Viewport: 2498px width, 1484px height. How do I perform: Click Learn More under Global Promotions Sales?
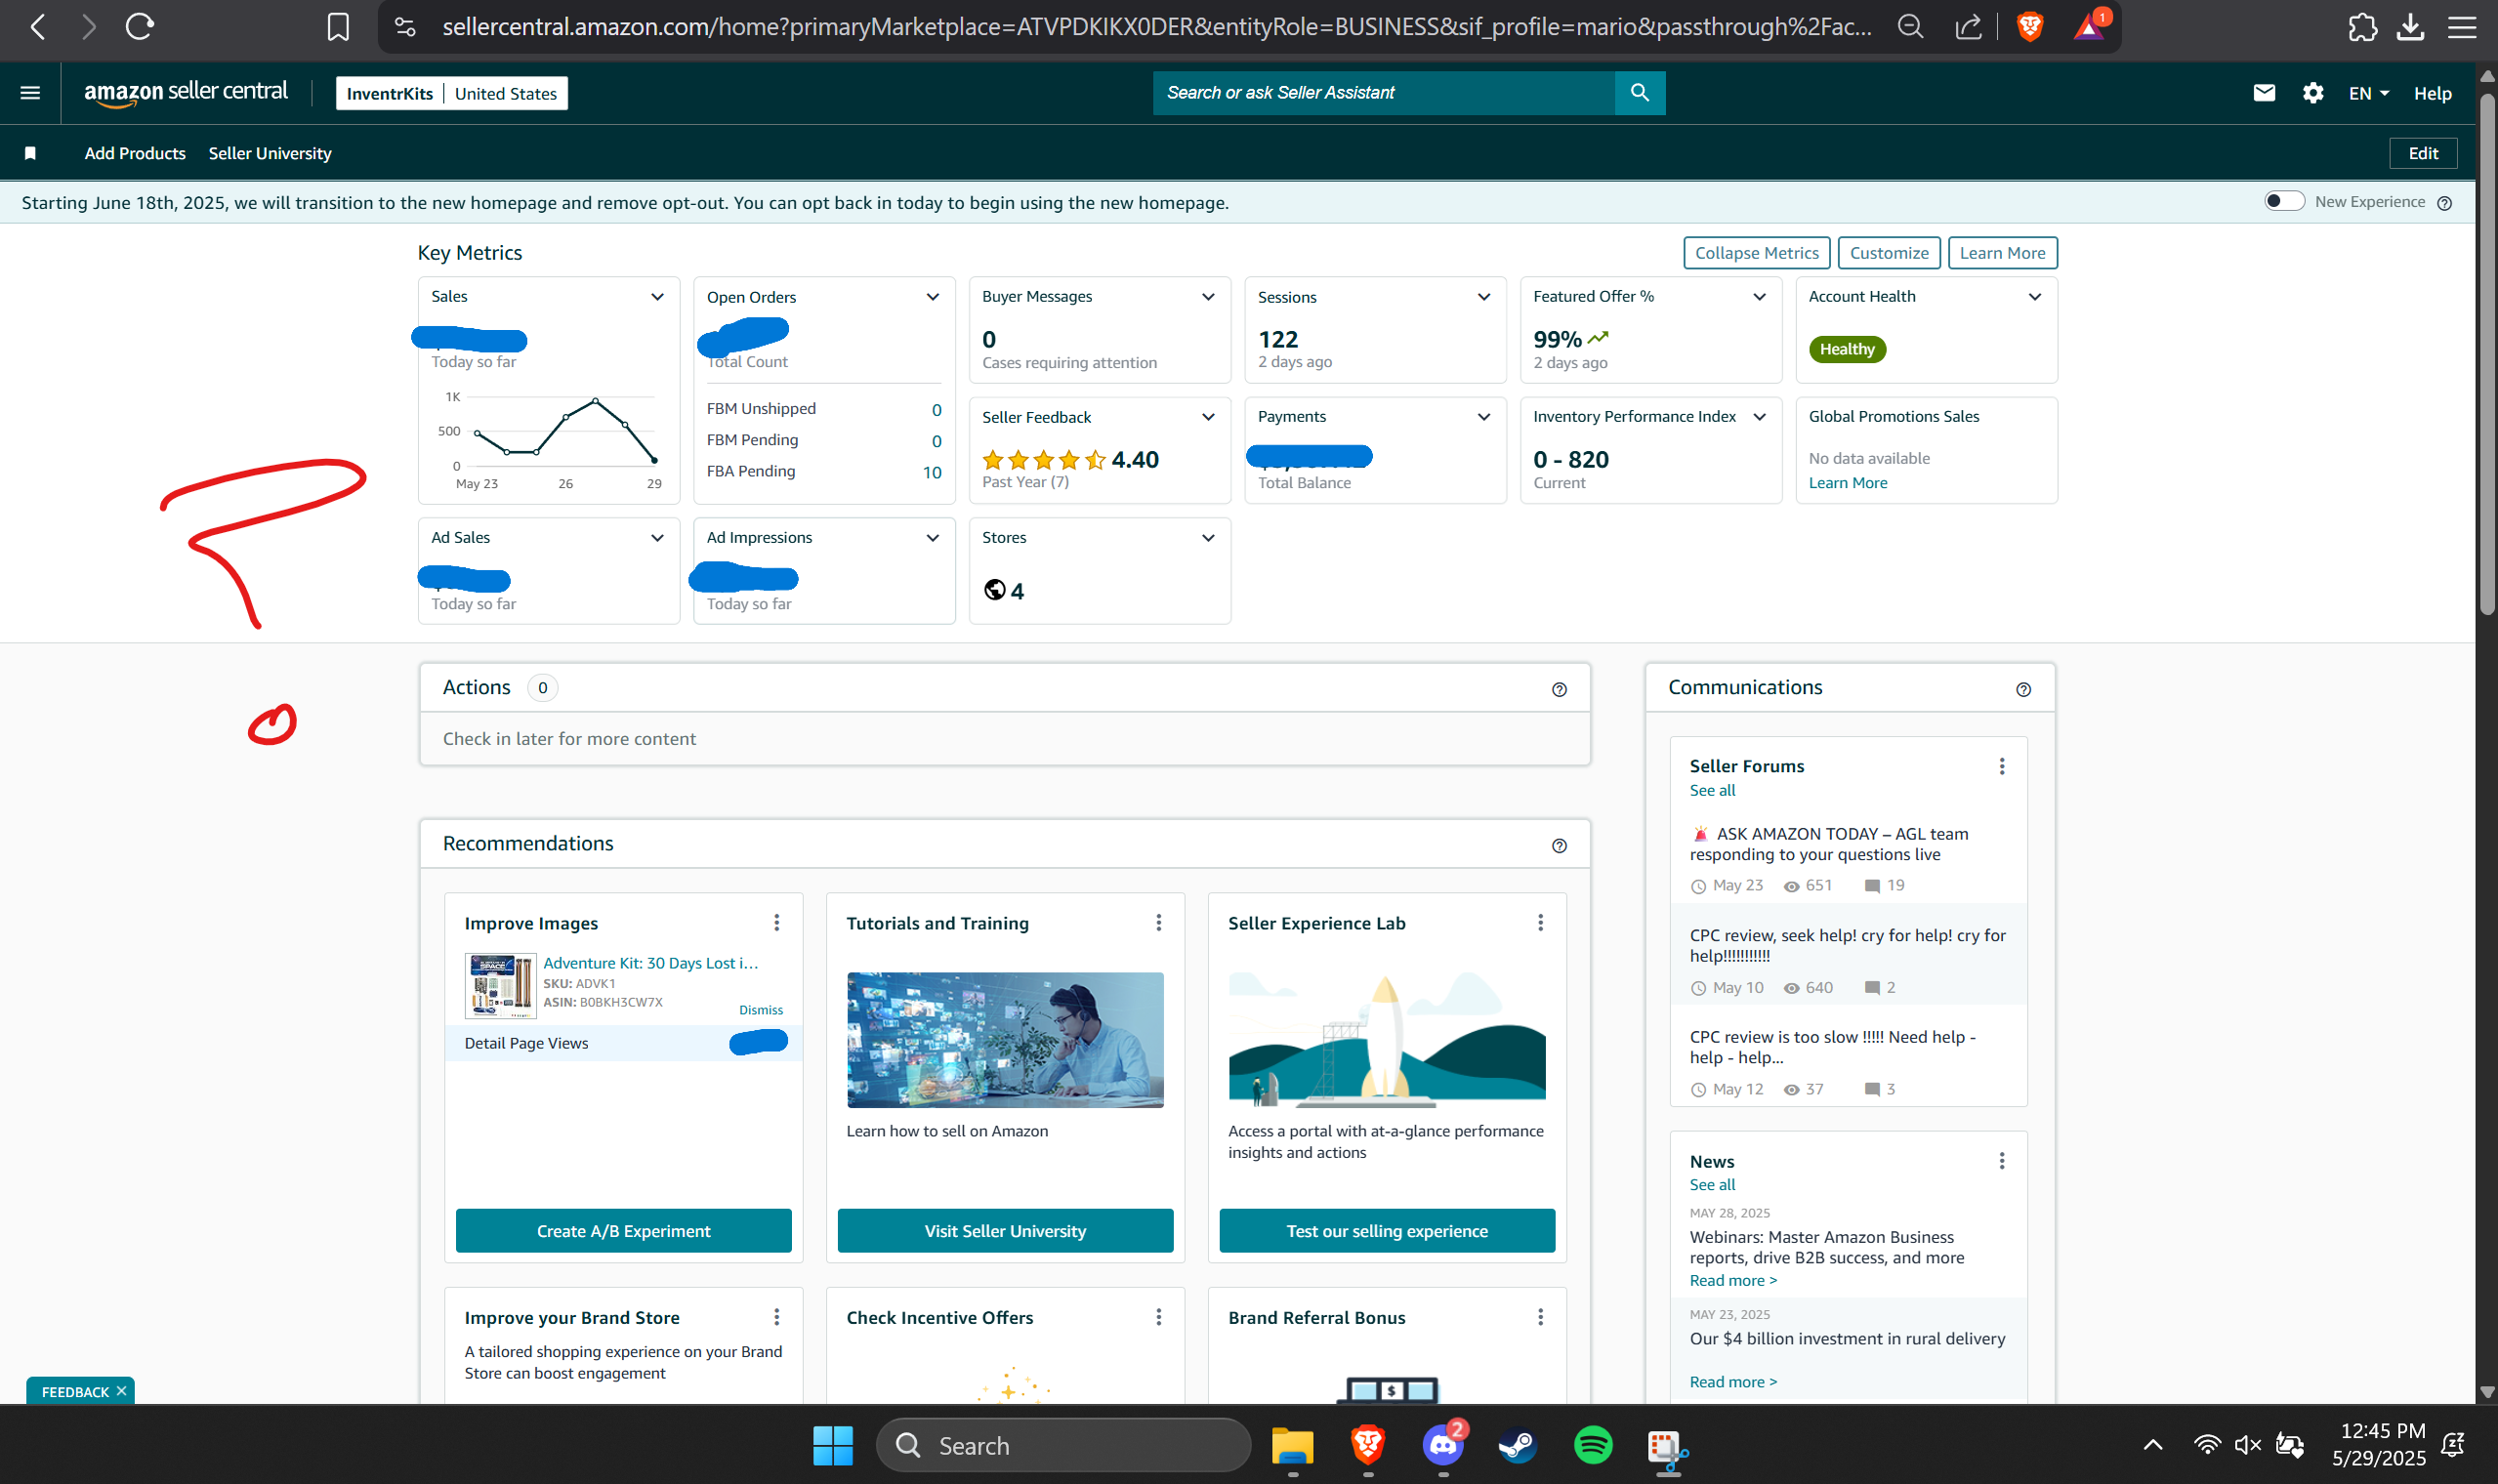pos(1847,483)
